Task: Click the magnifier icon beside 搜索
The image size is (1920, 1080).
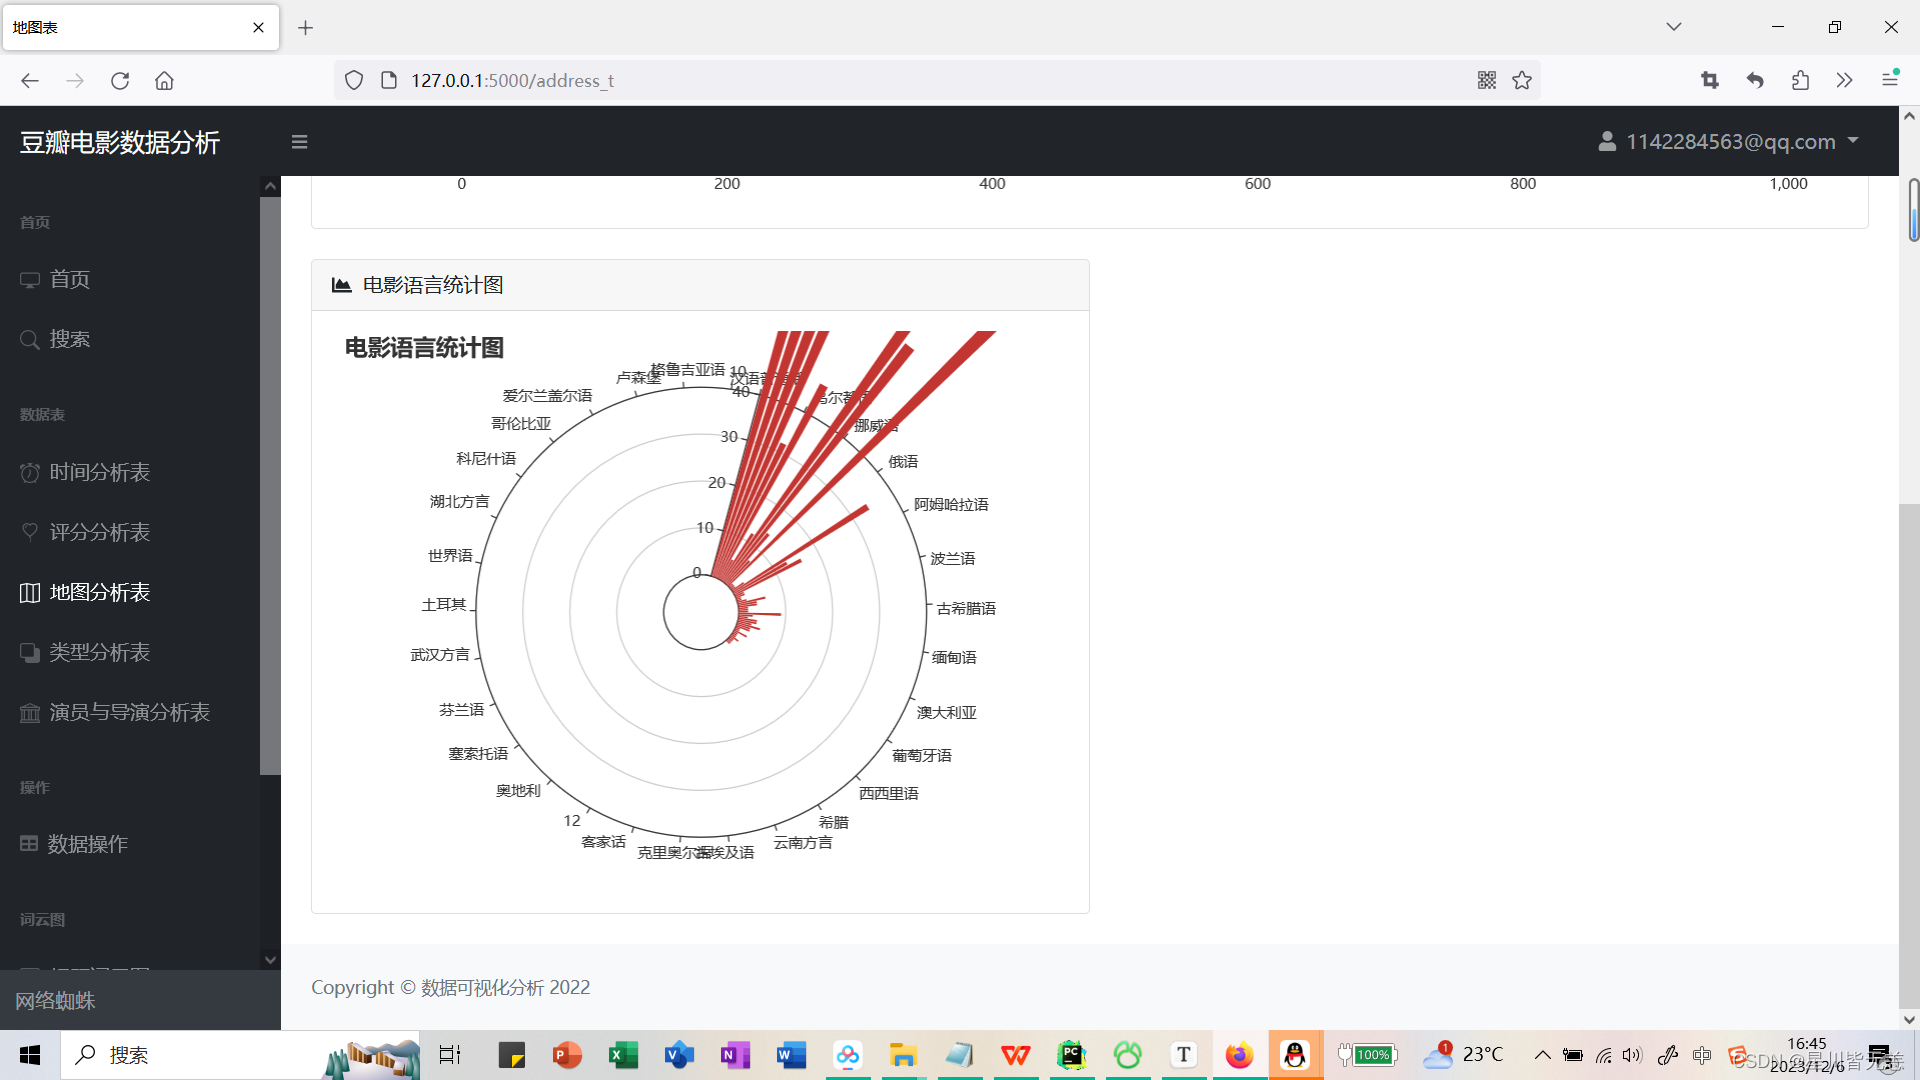Action: coord(30,340)
